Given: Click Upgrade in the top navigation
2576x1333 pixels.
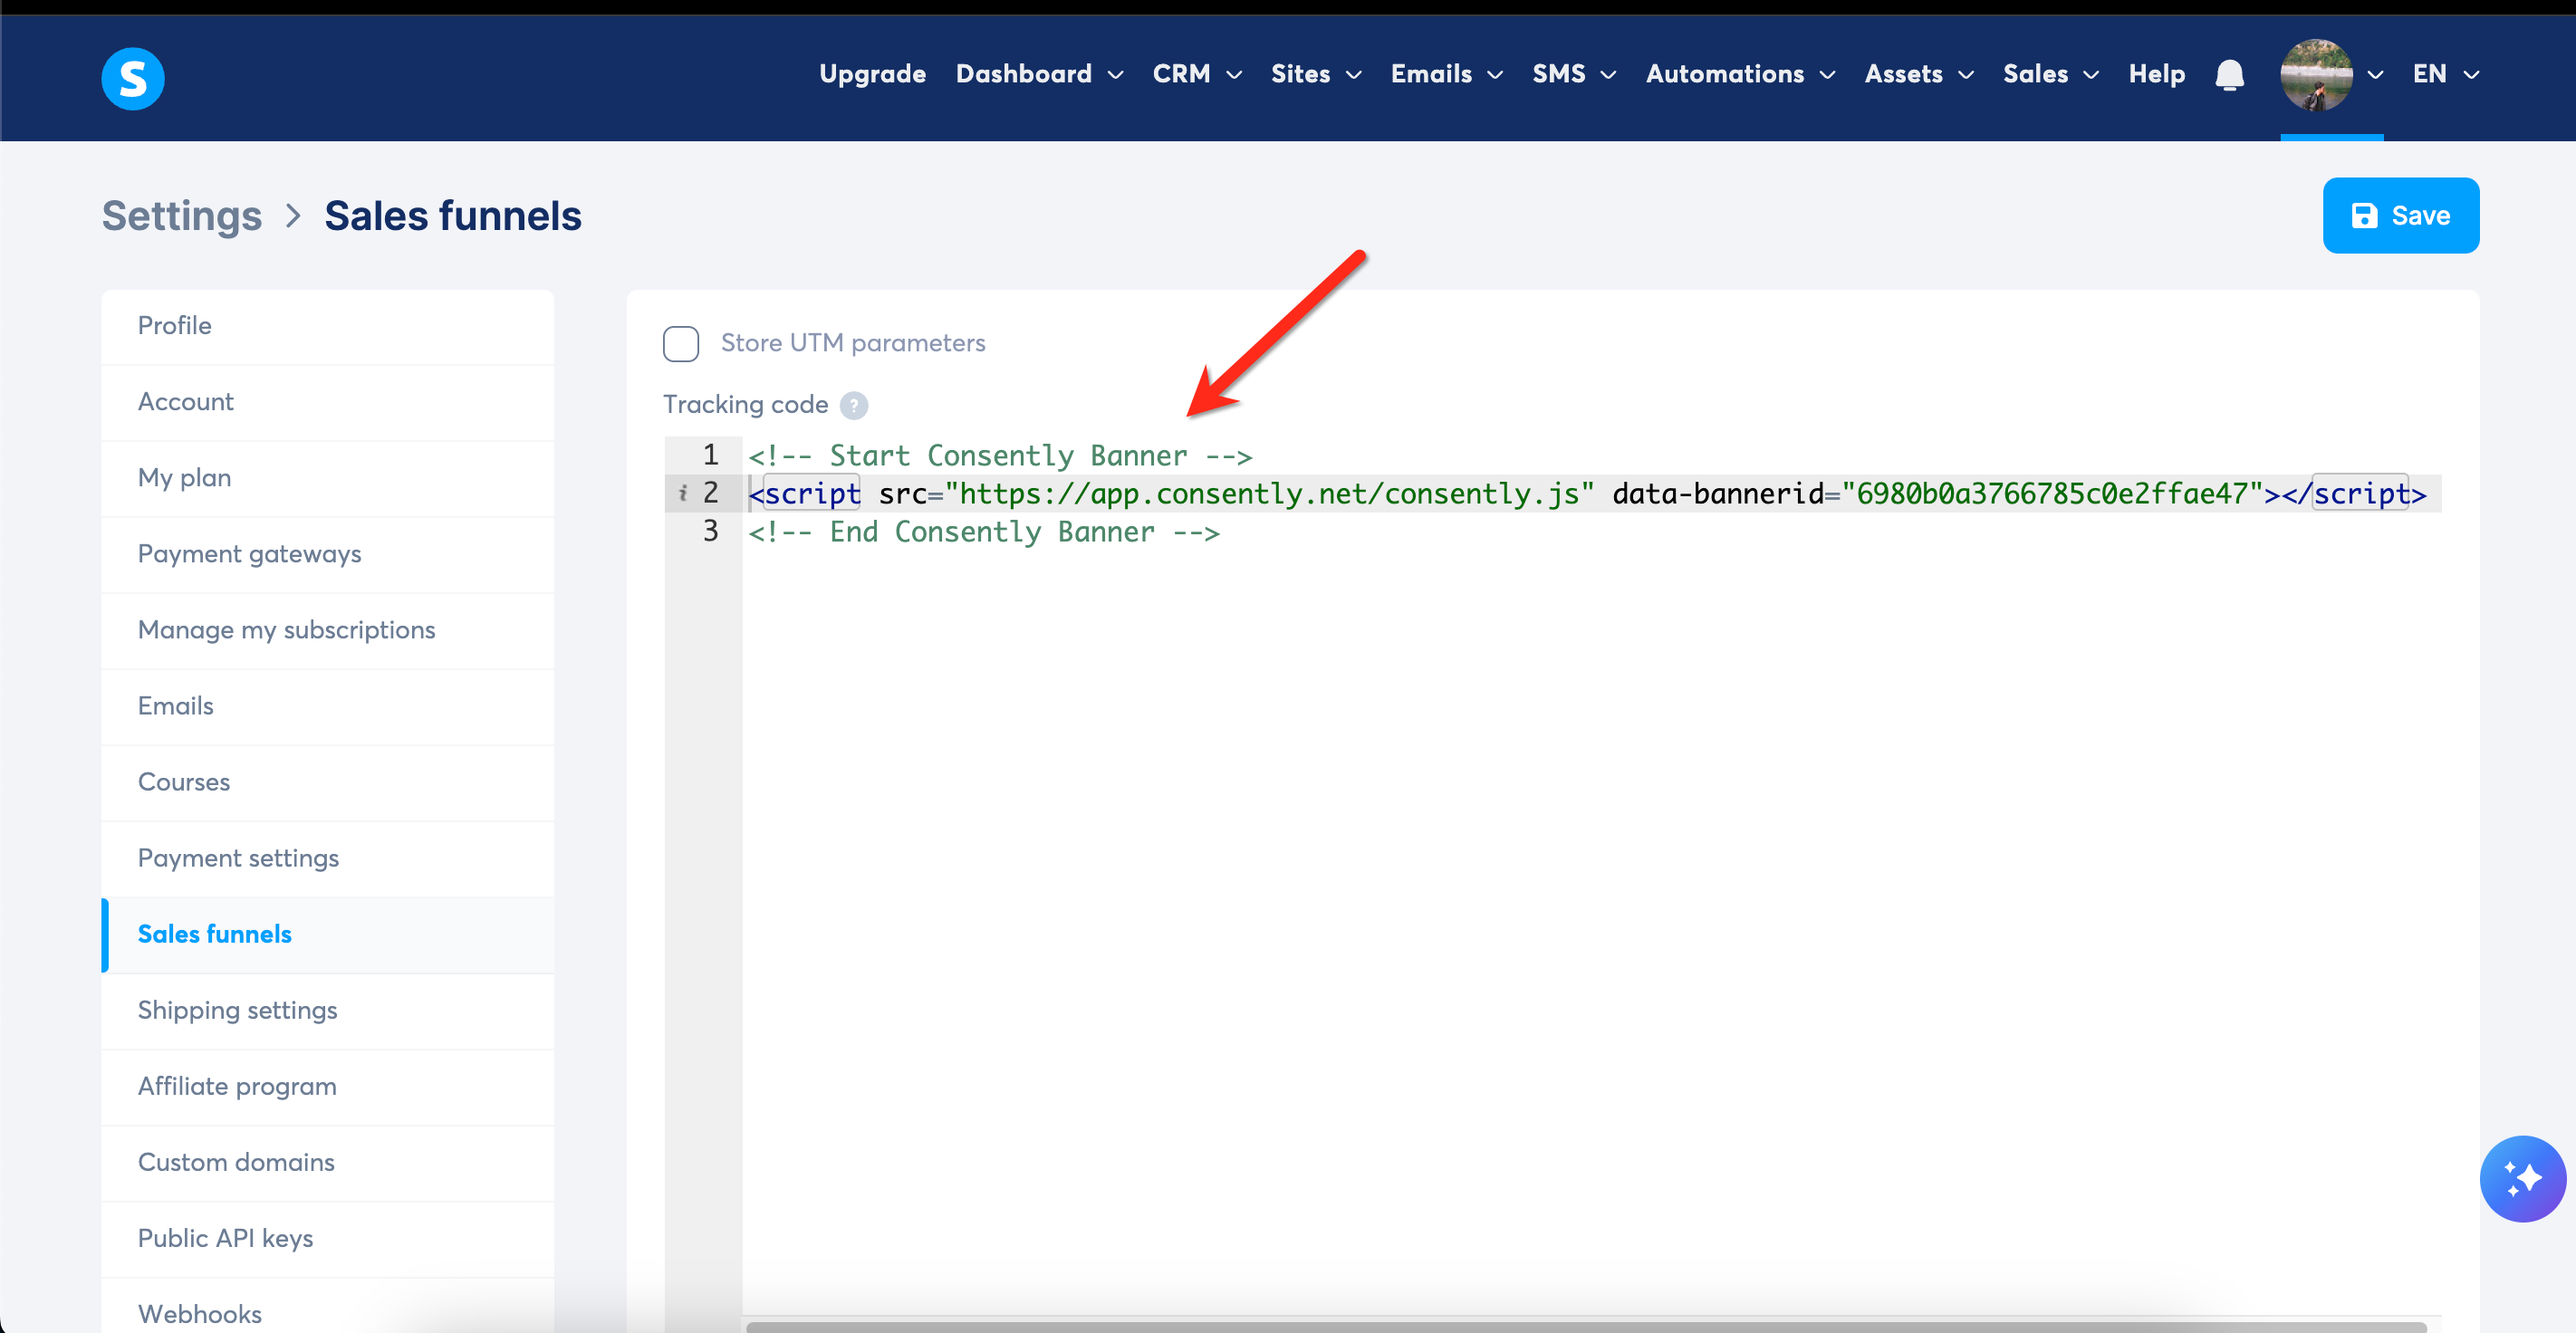Looking at the screenshot, I should coord(872,74).
